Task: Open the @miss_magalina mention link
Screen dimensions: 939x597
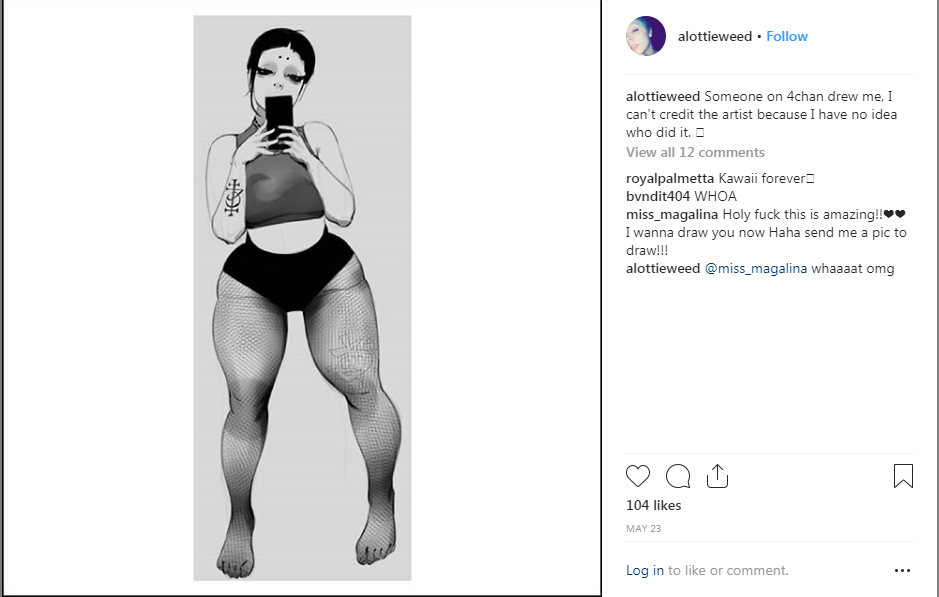Action: click(x=756, y=268)
